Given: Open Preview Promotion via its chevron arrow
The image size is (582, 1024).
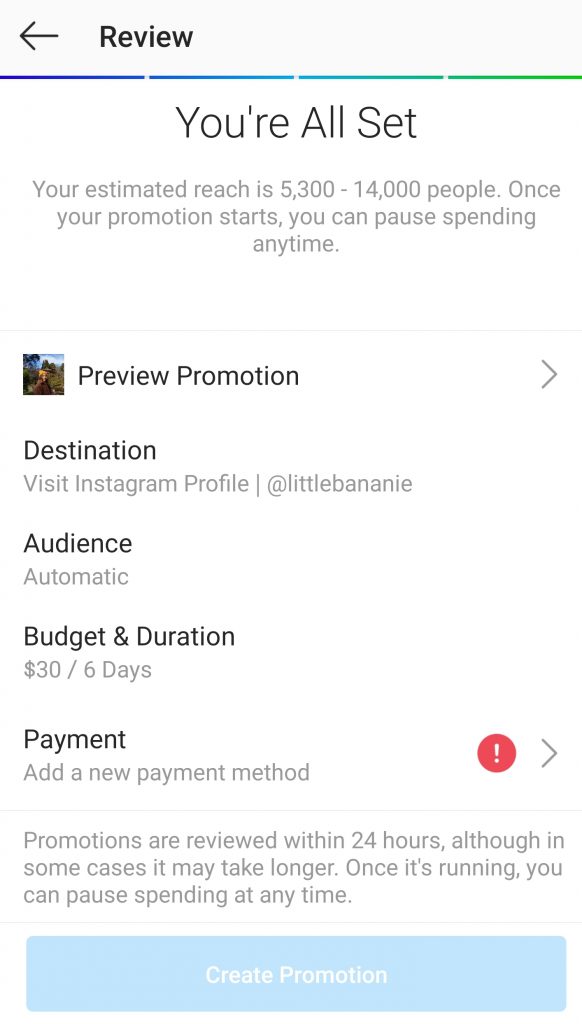Looking at the screenshot, I should coord(548,374).
